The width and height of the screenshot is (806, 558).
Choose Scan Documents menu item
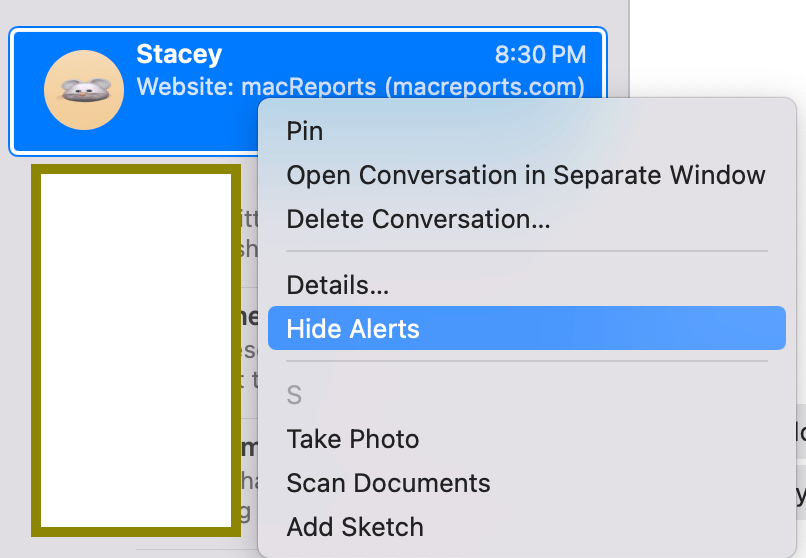388,483
